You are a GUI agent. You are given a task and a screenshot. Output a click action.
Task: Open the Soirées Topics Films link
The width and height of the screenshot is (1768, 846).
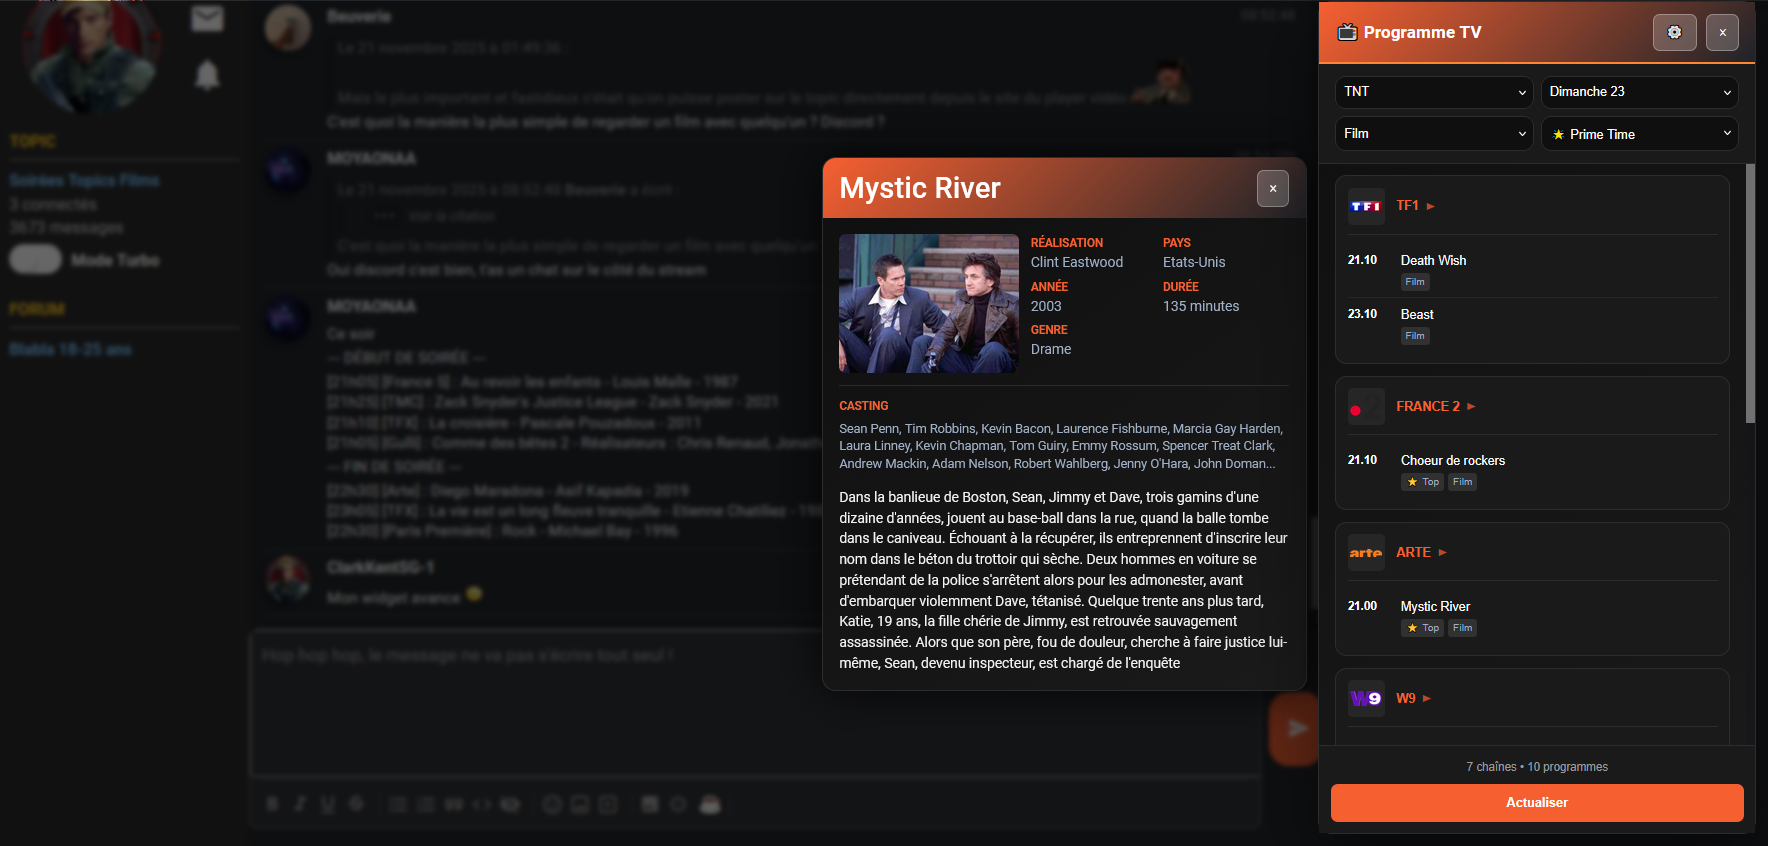pyautogui.click(x=84, y=181)
